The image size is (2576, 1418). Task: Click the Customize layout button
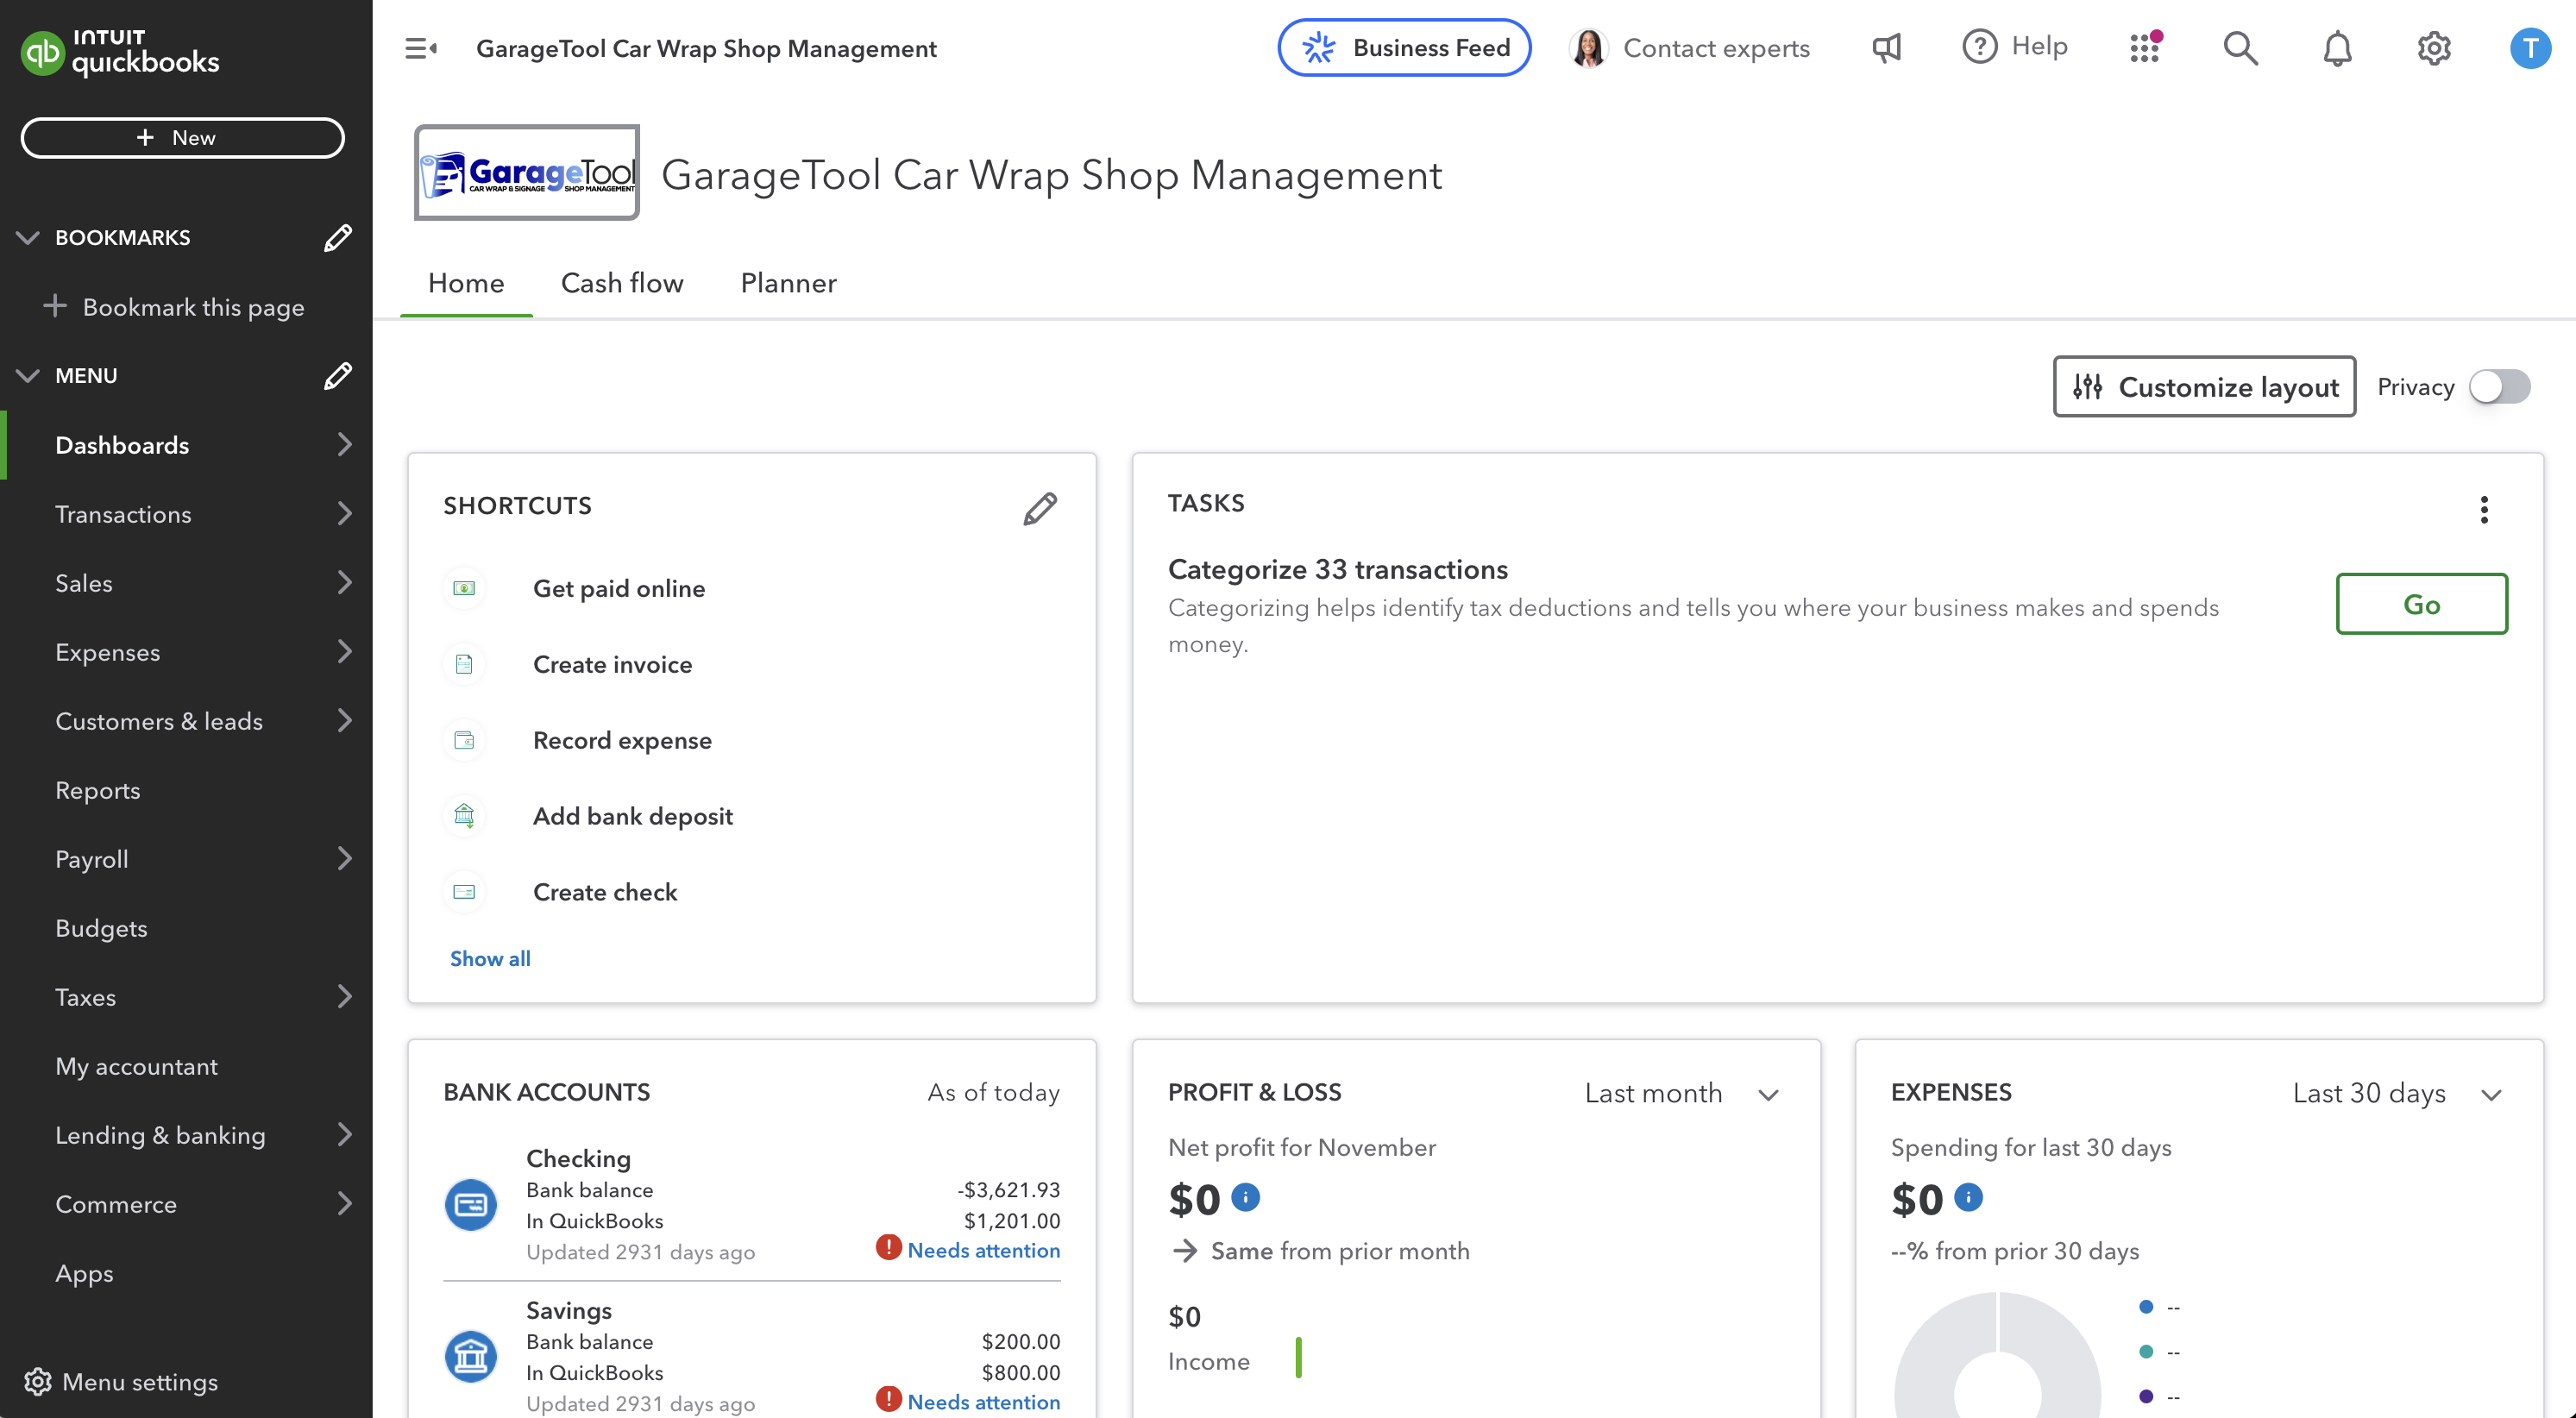[x=2204, y=387]
